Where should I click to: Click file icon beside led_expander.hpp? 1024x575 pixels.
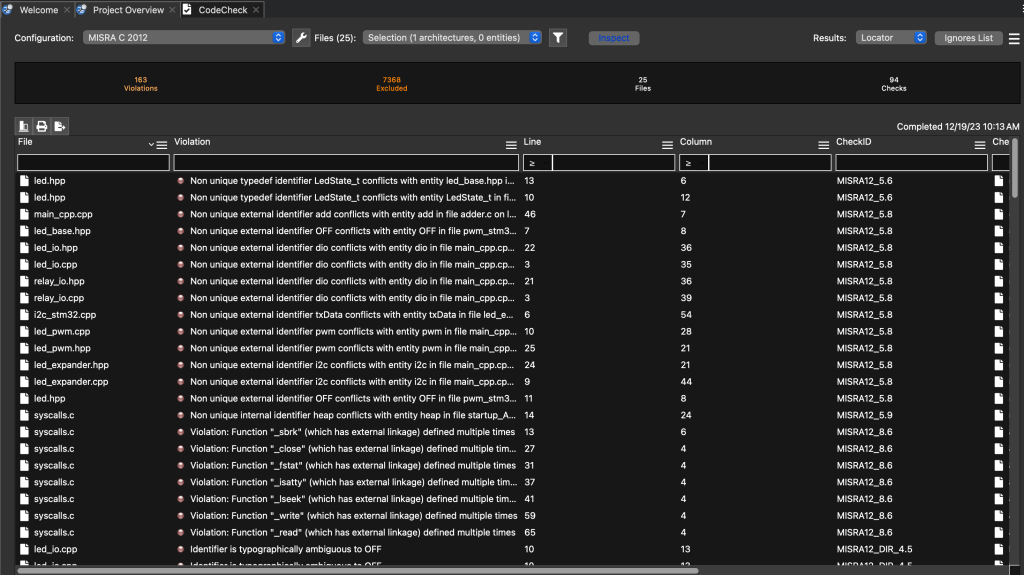click(24, 365)
